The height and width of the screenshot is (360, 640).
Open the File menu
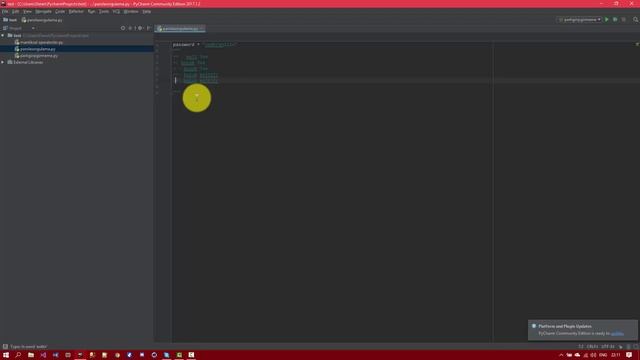(x=5, y=11)
